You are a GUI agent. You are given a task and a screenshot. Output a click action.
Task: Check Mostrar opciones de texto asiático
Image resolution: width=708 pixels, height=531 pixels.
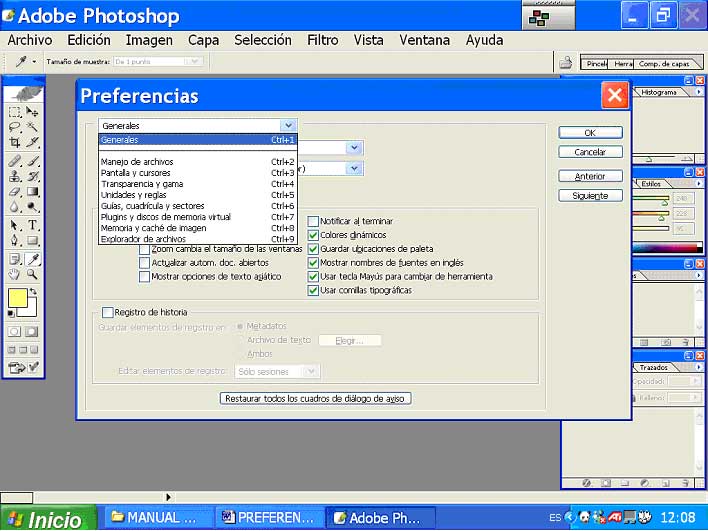pyautogui.click(x=144, y=277)
